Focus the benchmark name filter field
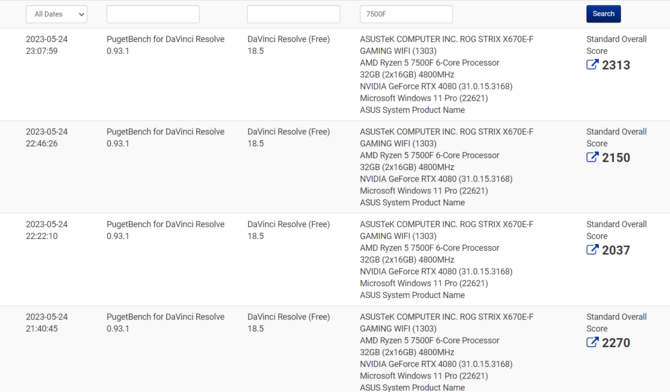Image resolution: width=670 pixels, height=392 pixels. tap(153, 14)
